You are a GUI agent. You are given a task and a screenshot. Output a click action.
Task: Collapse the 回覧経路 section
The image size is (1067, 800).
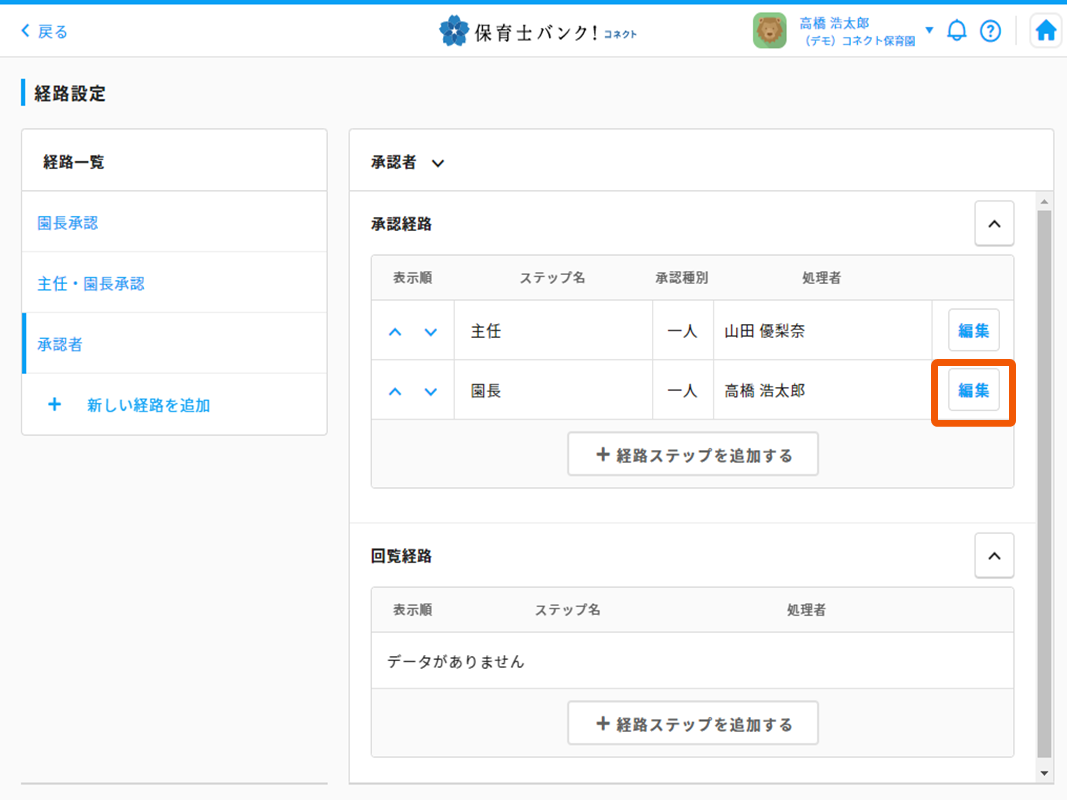[x=994, y=555]
